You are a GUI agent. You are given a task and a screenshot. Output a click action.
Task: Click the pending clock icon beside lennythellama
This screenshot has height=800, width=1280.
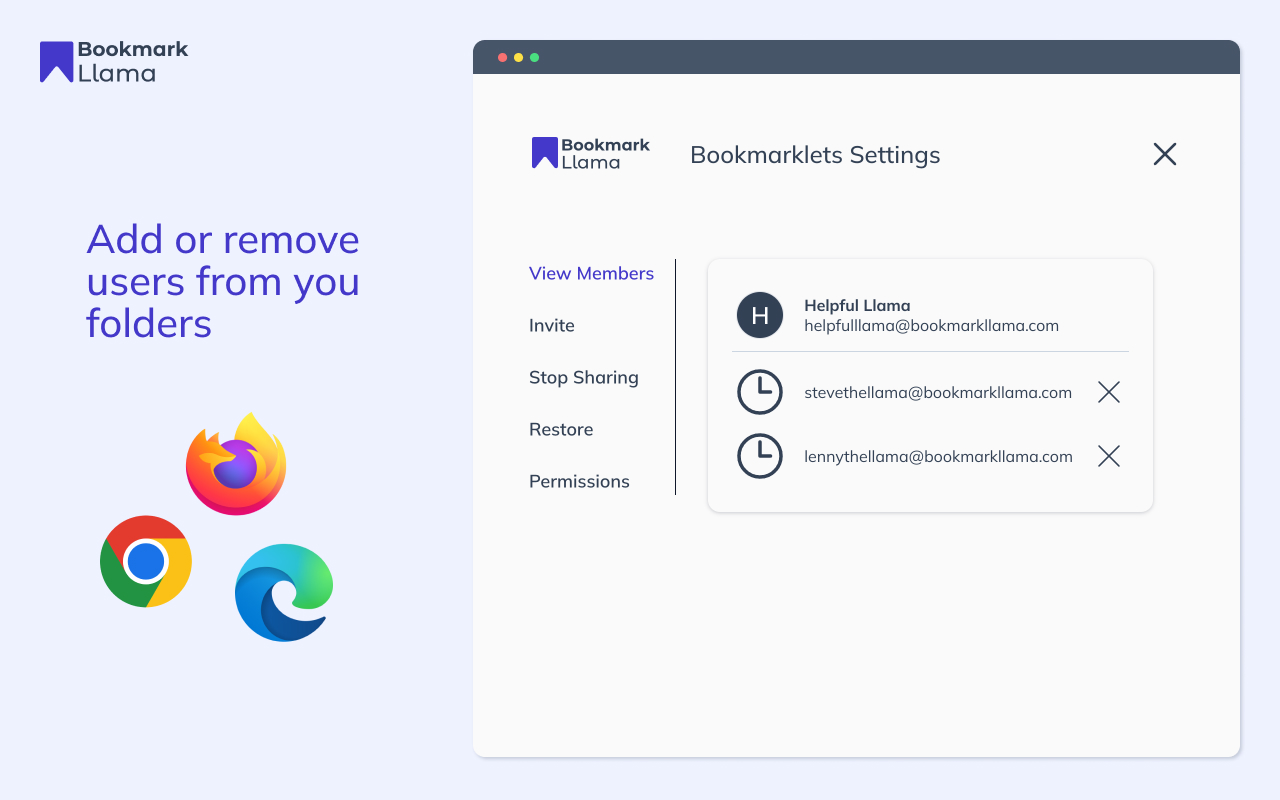(x=760, y=456)
